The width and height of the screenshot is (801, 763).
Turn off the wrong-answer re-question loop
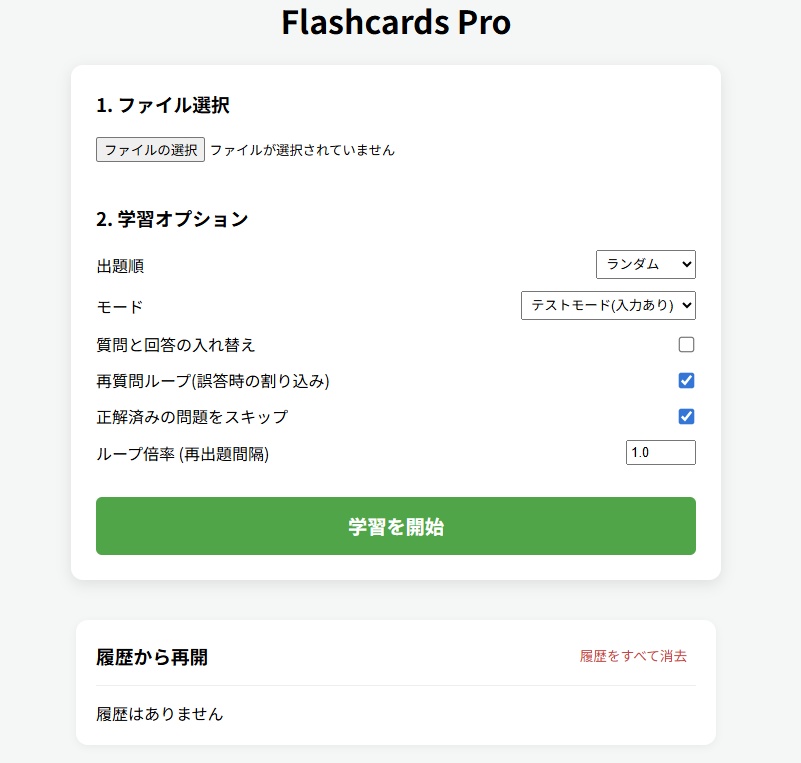coord(687,380)
